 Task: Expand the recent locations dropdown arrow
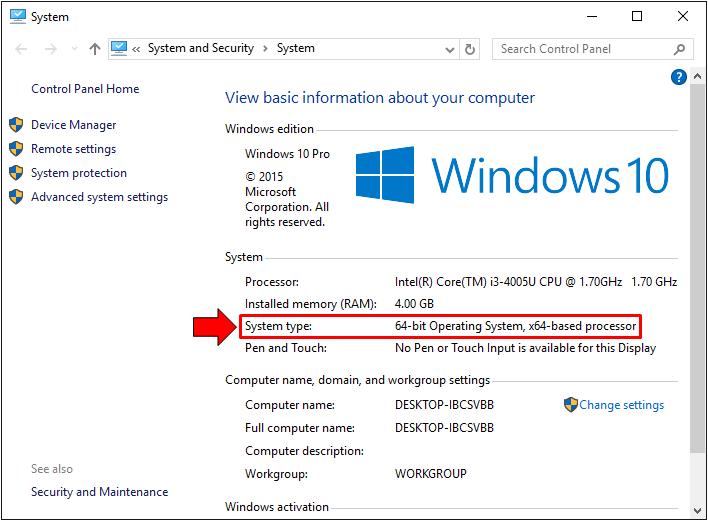point(73,49)
